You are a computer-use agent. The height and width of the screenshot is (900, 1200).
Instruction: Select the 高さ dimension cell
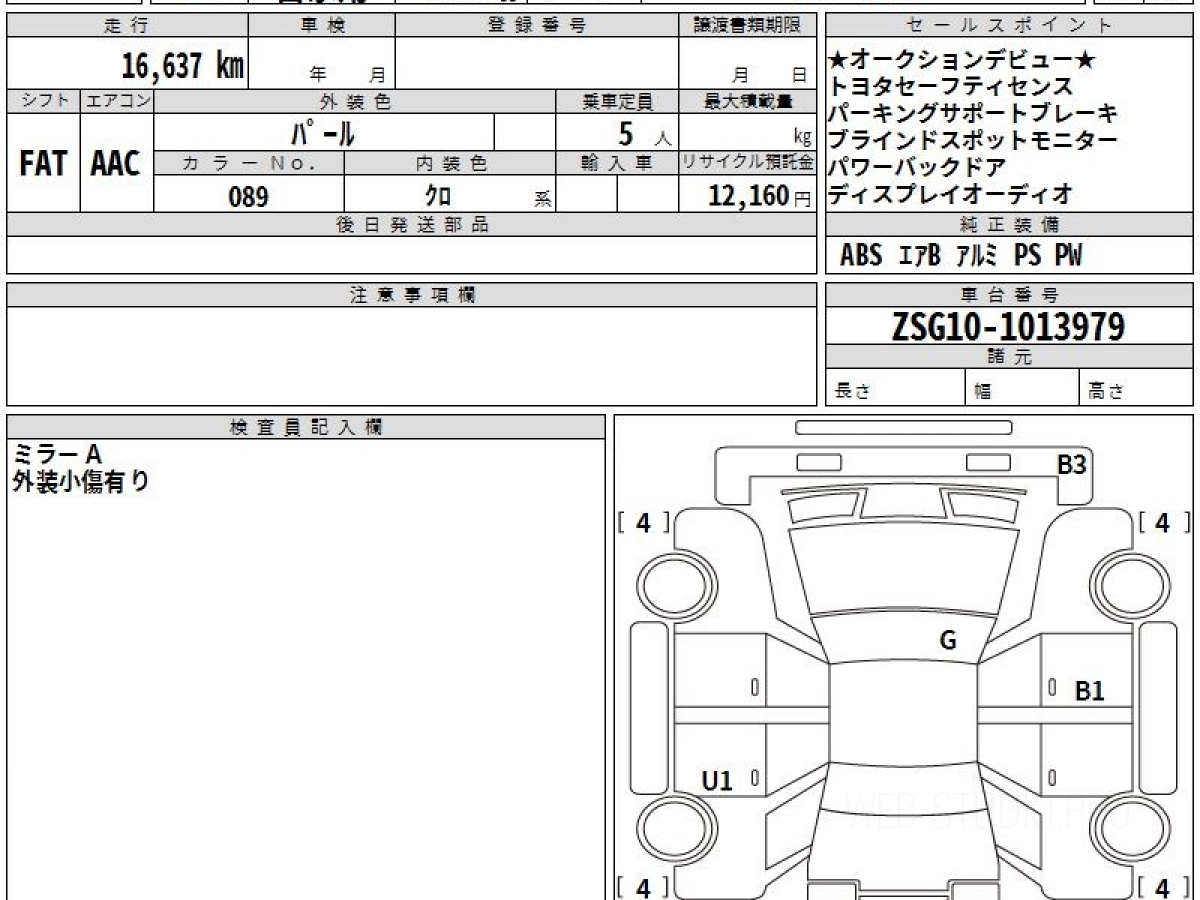pyautogui.click(x=1137, y=388)
